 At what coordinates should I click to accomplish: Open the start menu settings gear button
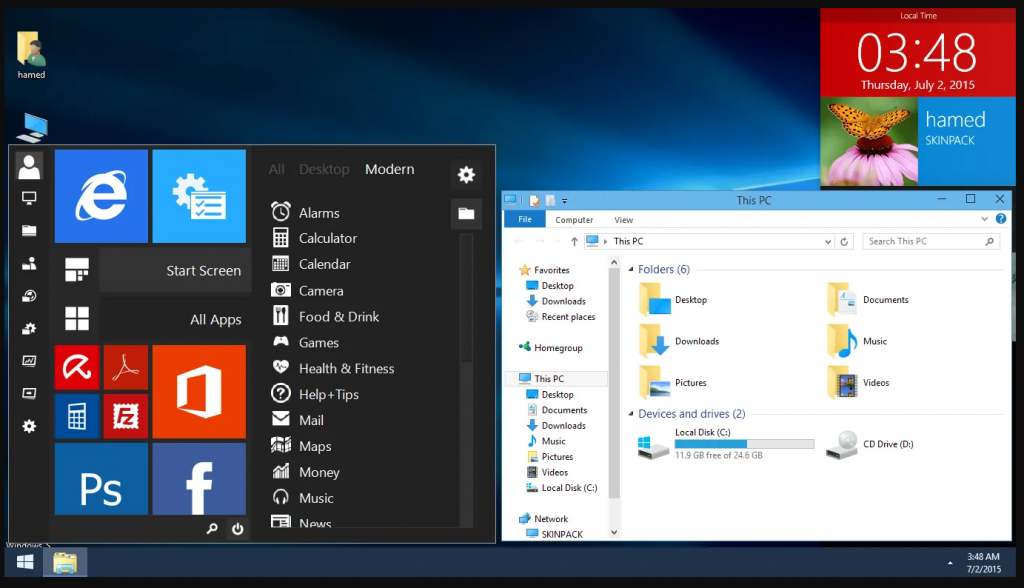pyautogui.click(x=466, y=174)
